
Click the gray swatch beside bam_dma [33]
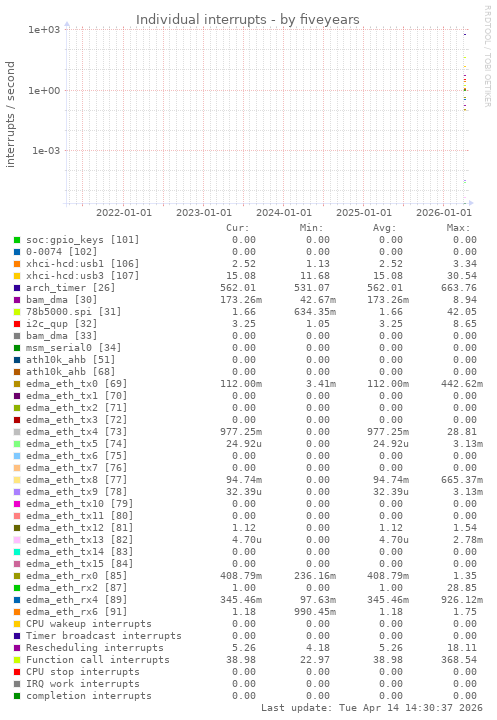click(17, 336)
